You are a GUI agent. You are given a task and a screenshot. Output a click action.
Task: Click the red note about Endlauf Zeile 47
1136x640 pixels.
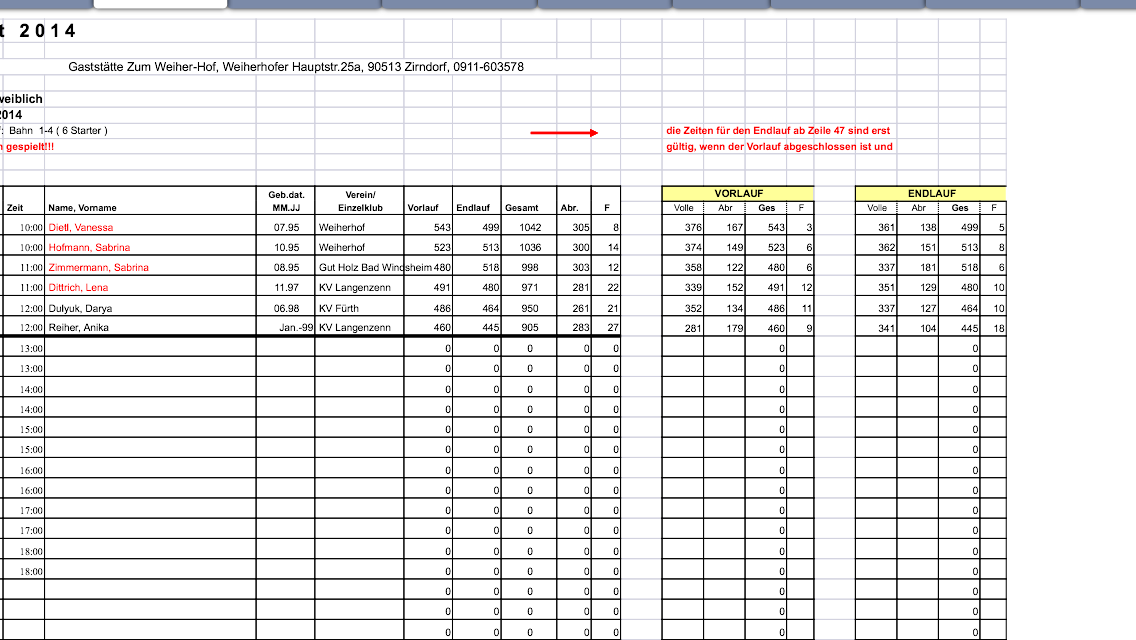[x=778, y=131]
